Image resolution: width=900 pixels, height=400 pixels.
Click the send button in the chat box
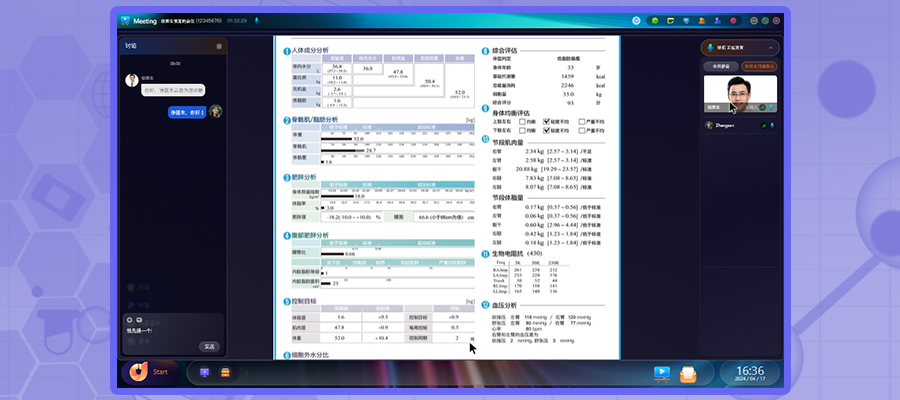click(x=208, y=346)
